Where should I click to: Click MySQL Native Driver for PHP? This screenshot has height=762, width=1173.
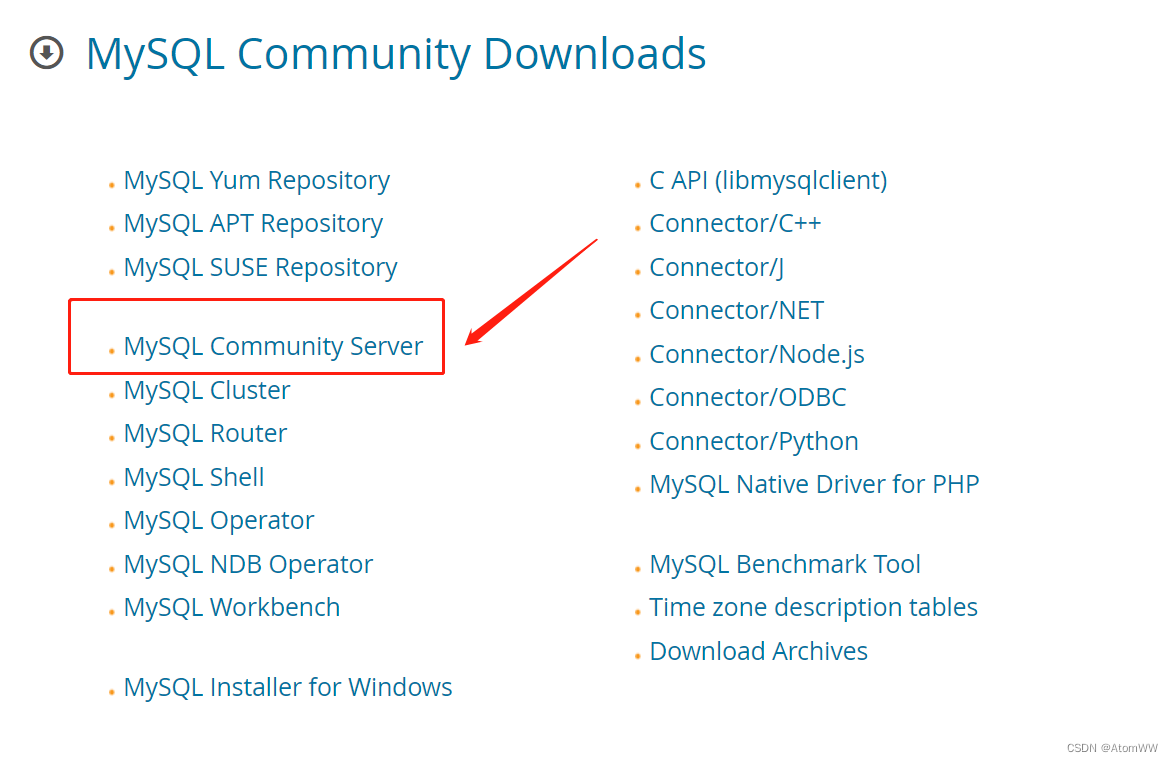pos(814,485)
